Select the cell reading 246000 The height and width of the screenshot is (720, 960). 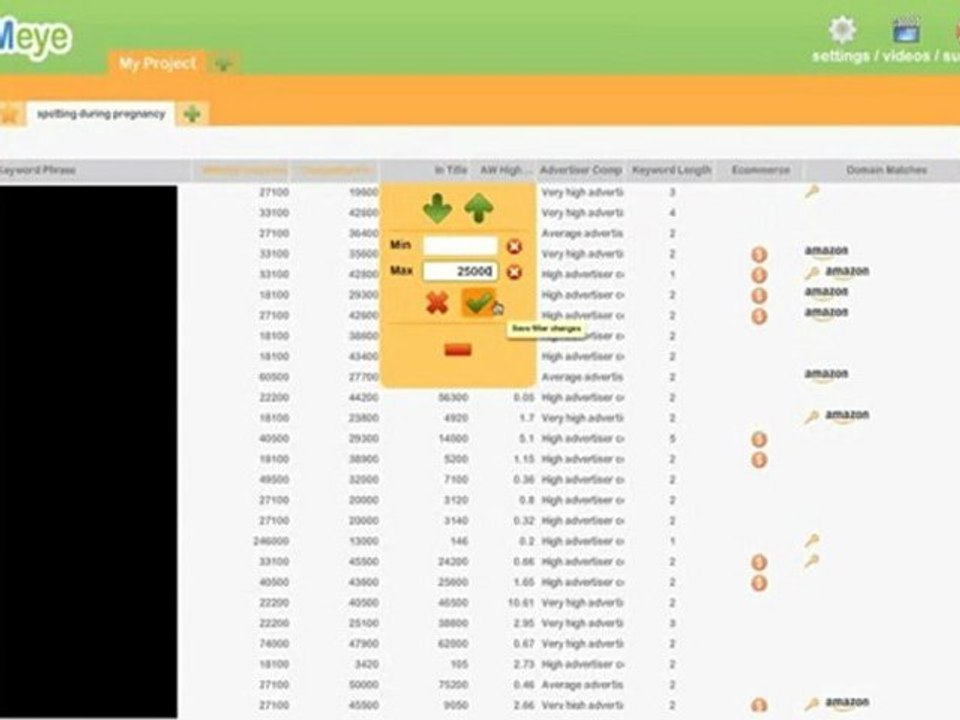click(x=271, y=541)
